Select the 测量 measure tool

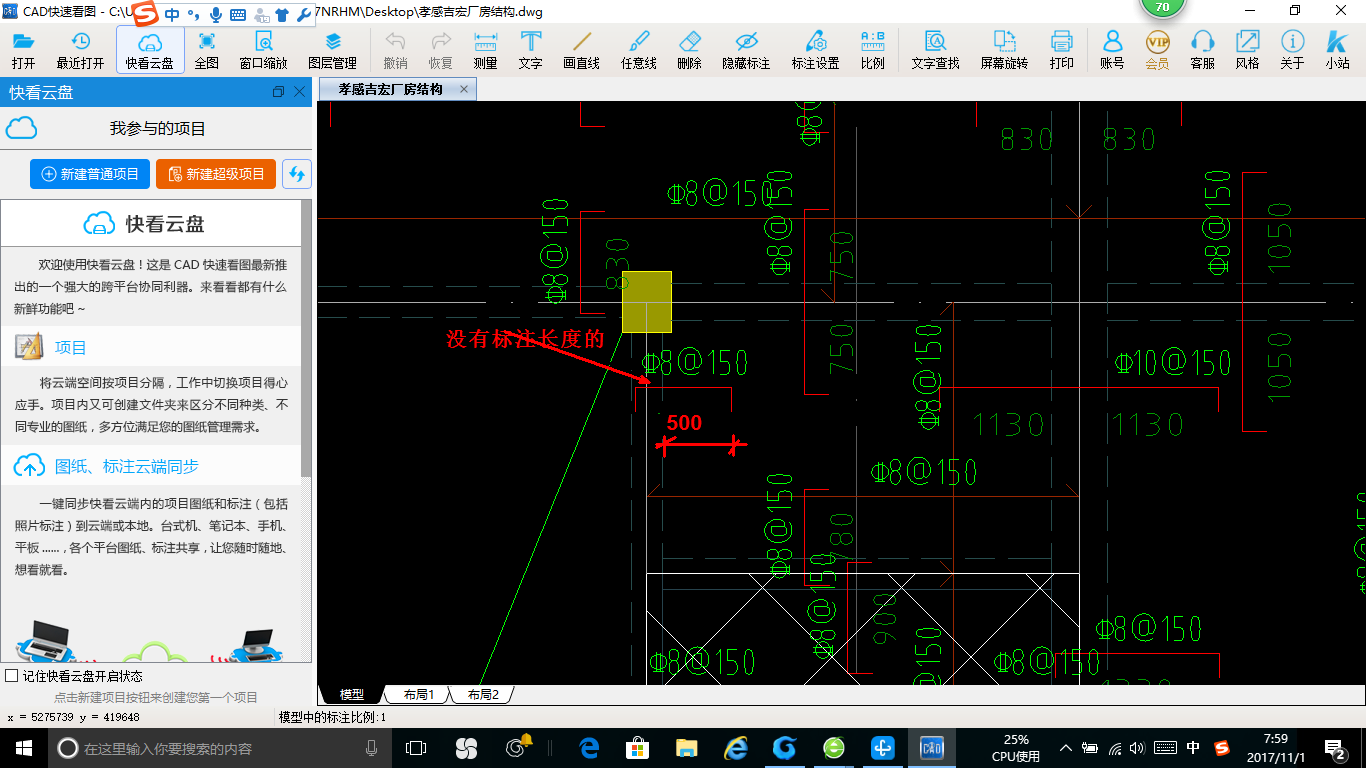pyautogui.click(x=485, y=50)
